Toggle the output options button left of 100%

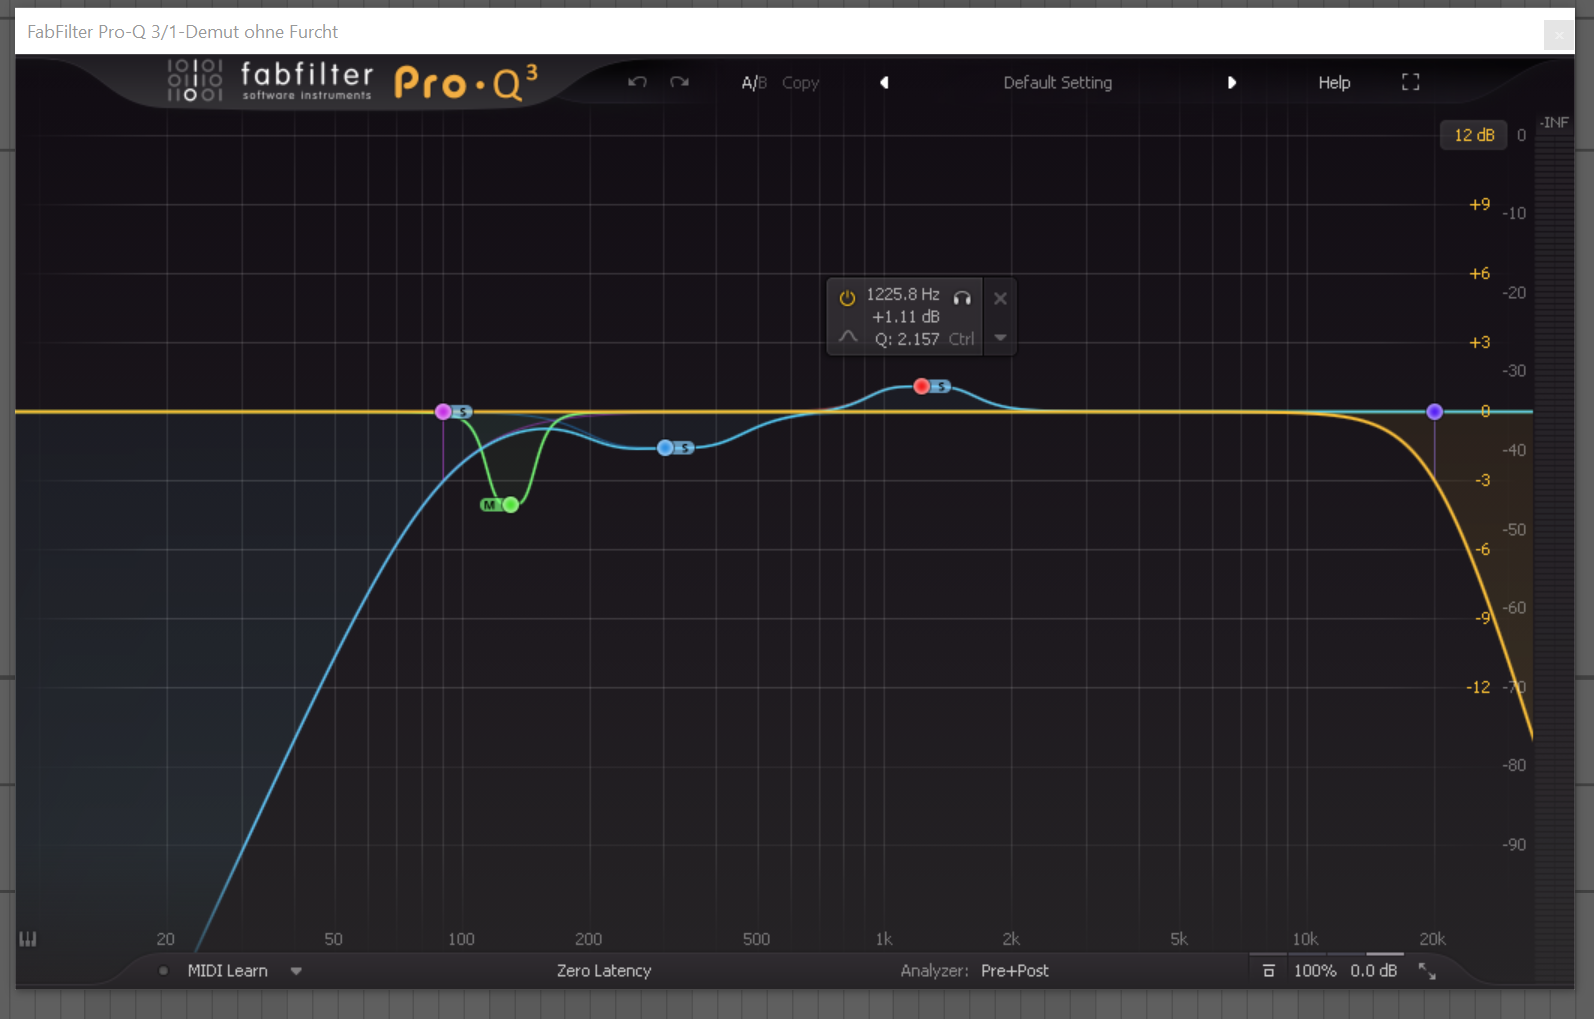pos(1268,971)
